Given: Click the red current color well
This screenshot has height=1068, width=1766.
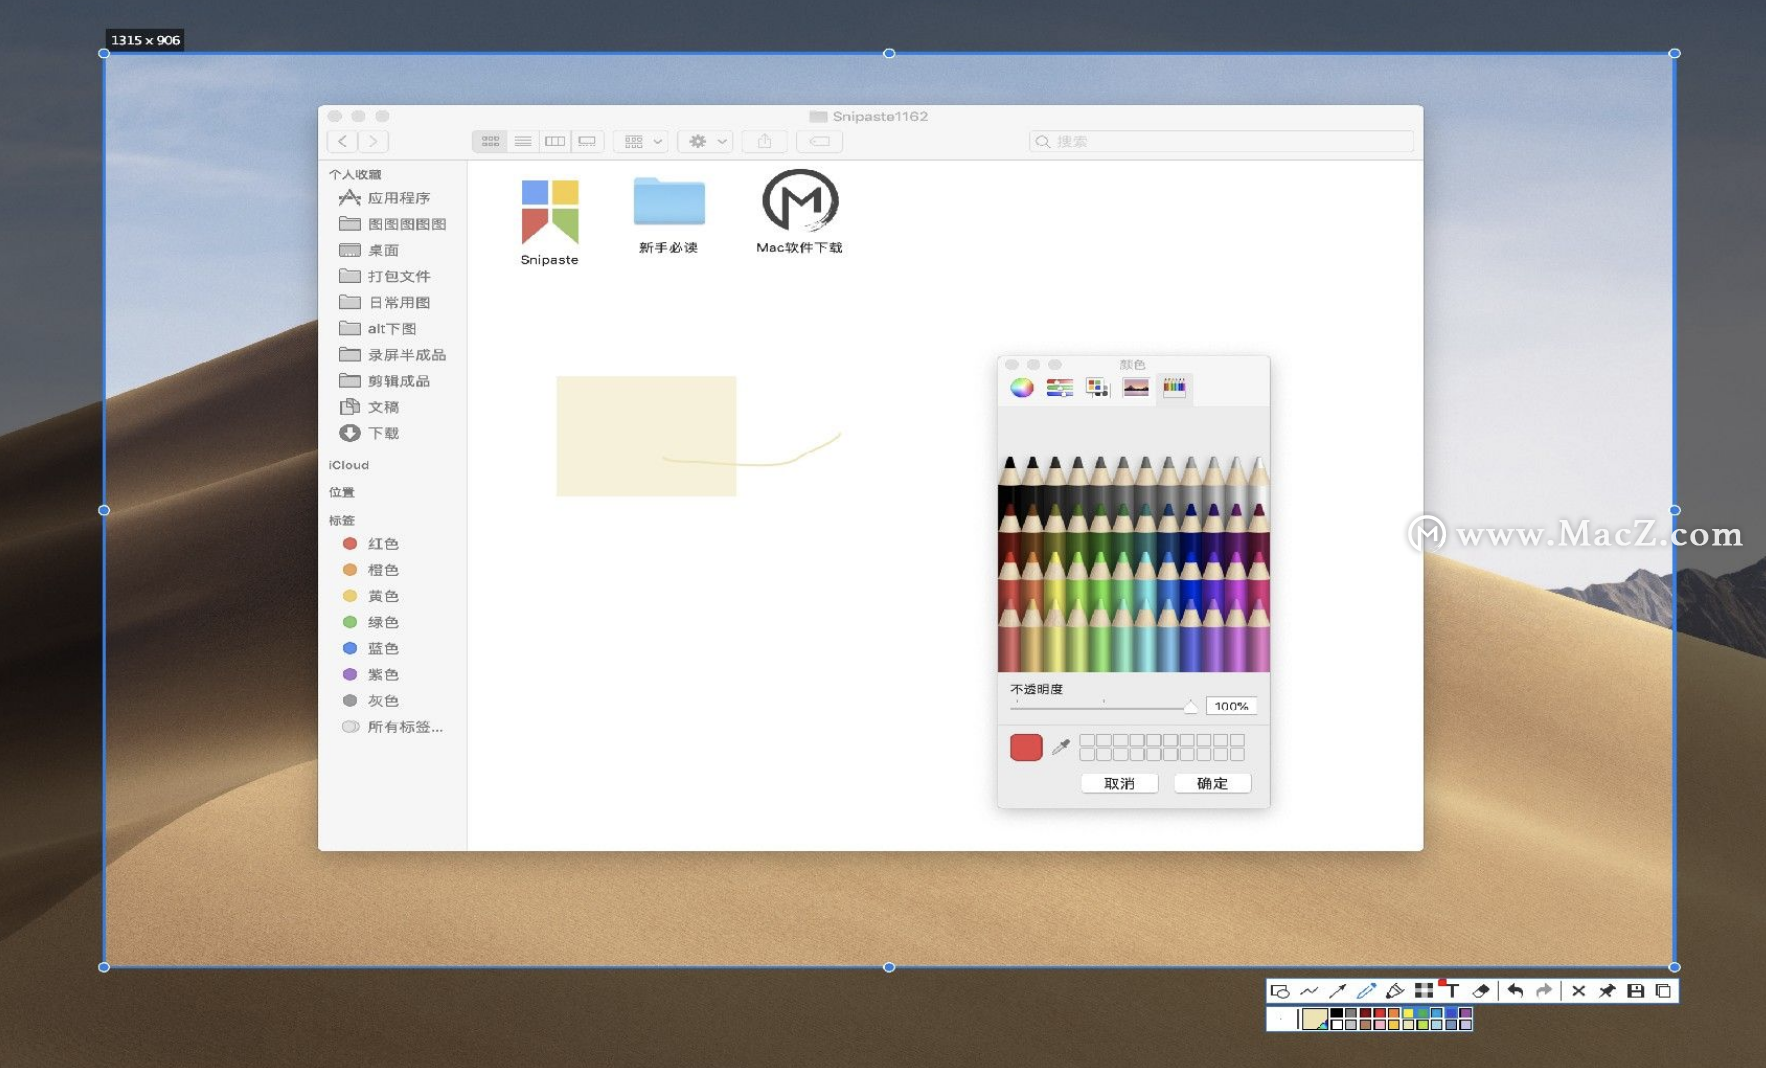Looking at the screenshot, I should 1026,747.
